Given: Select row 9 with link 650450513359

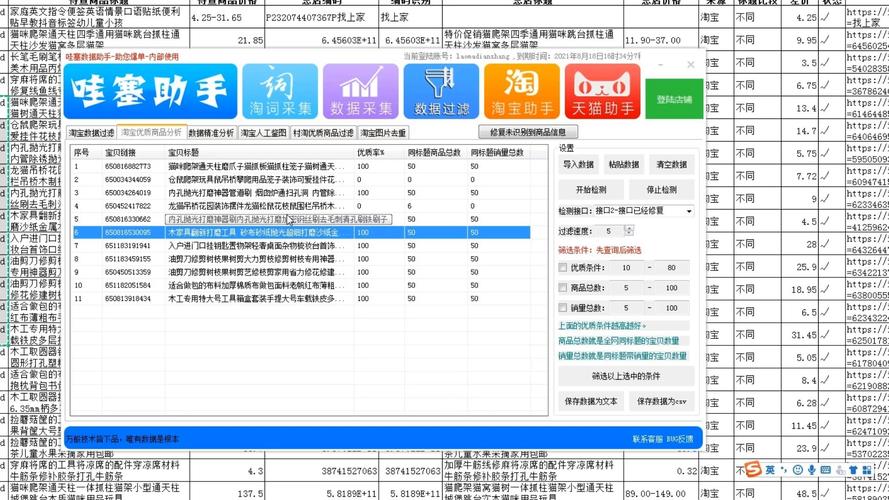Looking at the screenshot, I should (x=302, y=272).
